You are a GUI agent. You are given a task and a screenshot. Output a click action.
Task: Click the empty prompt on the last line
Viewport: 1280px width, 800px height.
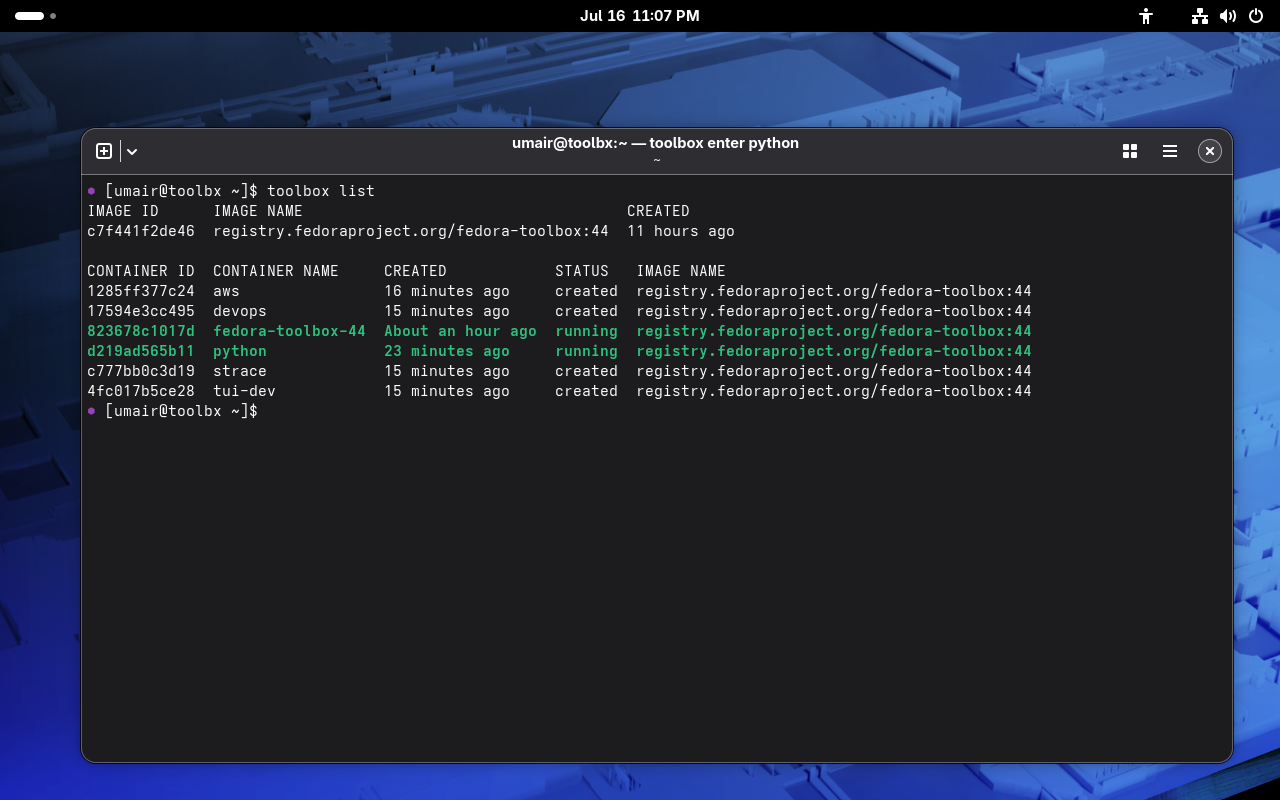[181, 411]
